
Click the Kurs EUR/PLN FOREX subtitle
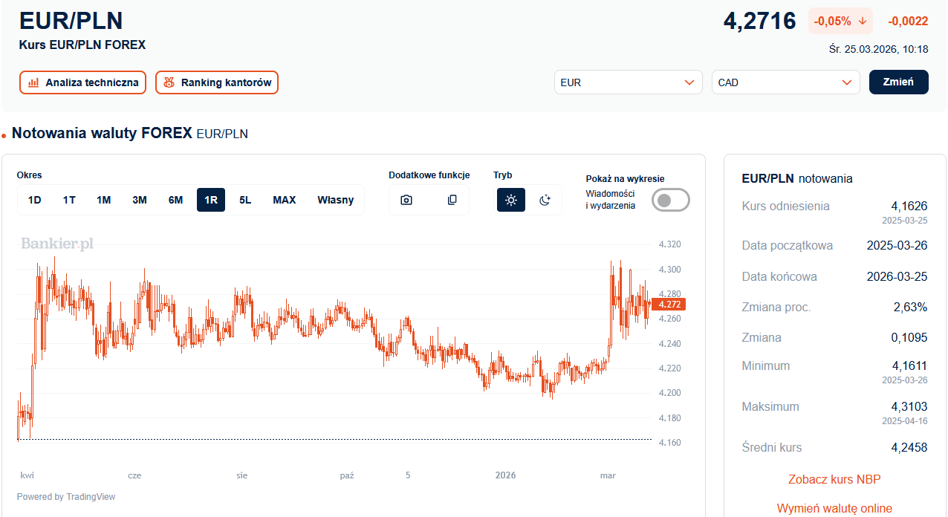click(x=82, y=45)
